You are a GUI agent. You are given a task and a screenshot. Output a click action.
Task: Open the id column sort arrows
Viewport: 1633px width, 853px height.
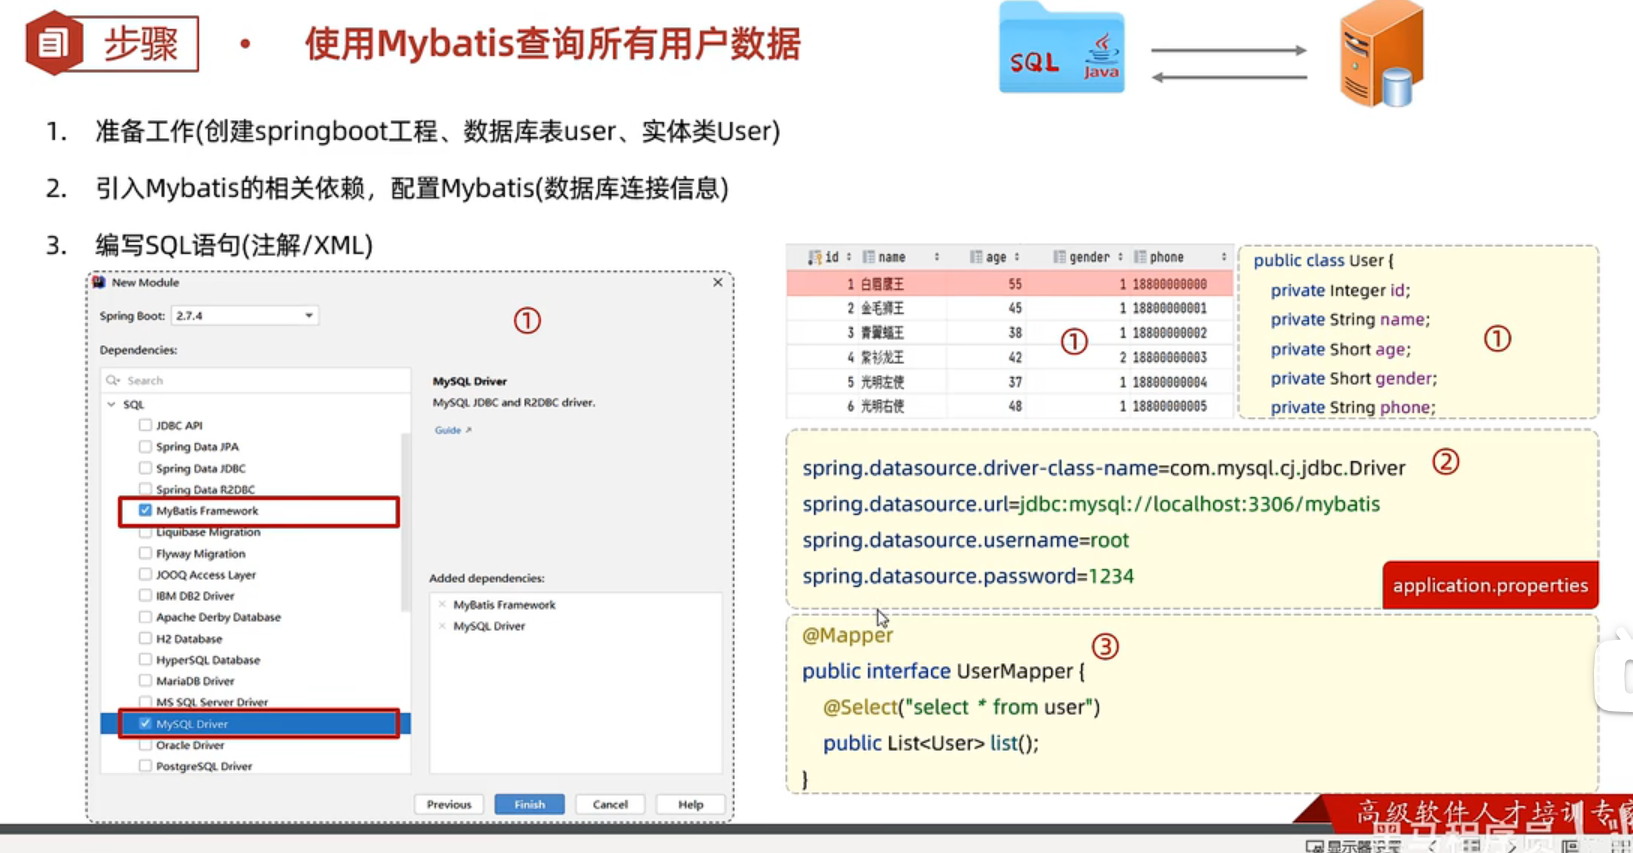[x=849, y=258]
